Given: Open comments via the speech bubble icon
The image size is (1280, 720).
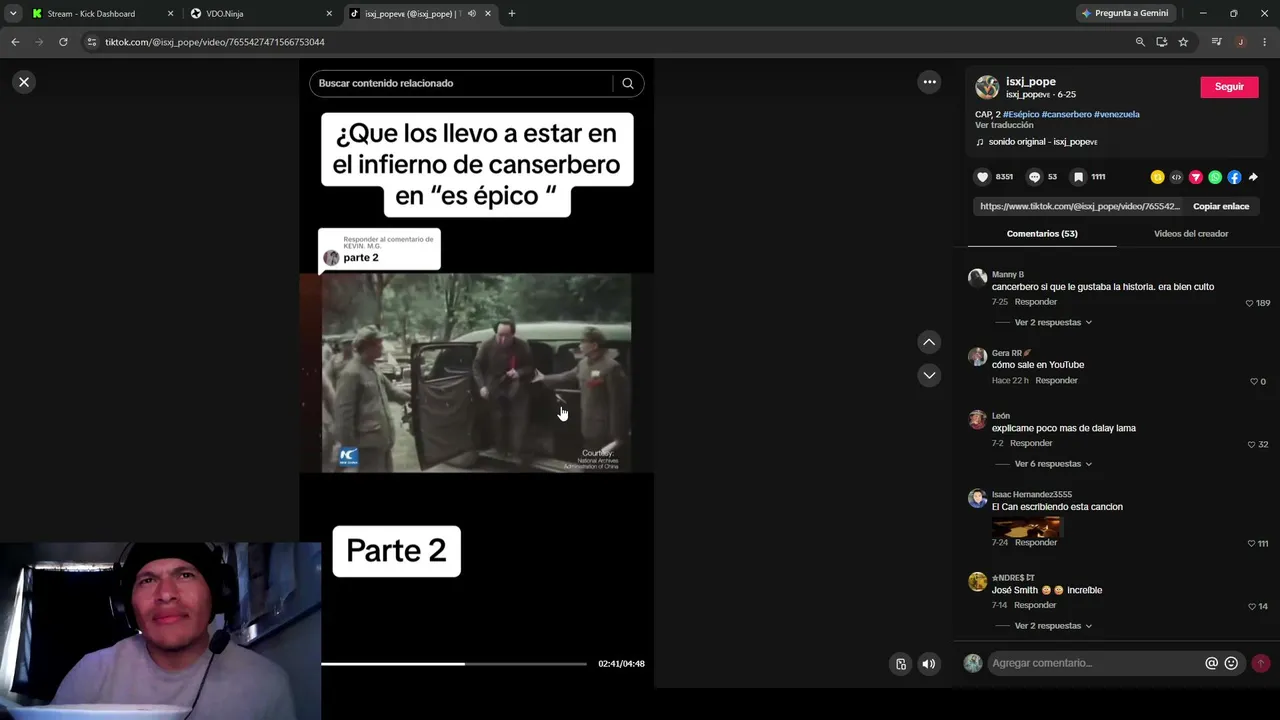Looking at the screenshot, I should click(1034, 177).
